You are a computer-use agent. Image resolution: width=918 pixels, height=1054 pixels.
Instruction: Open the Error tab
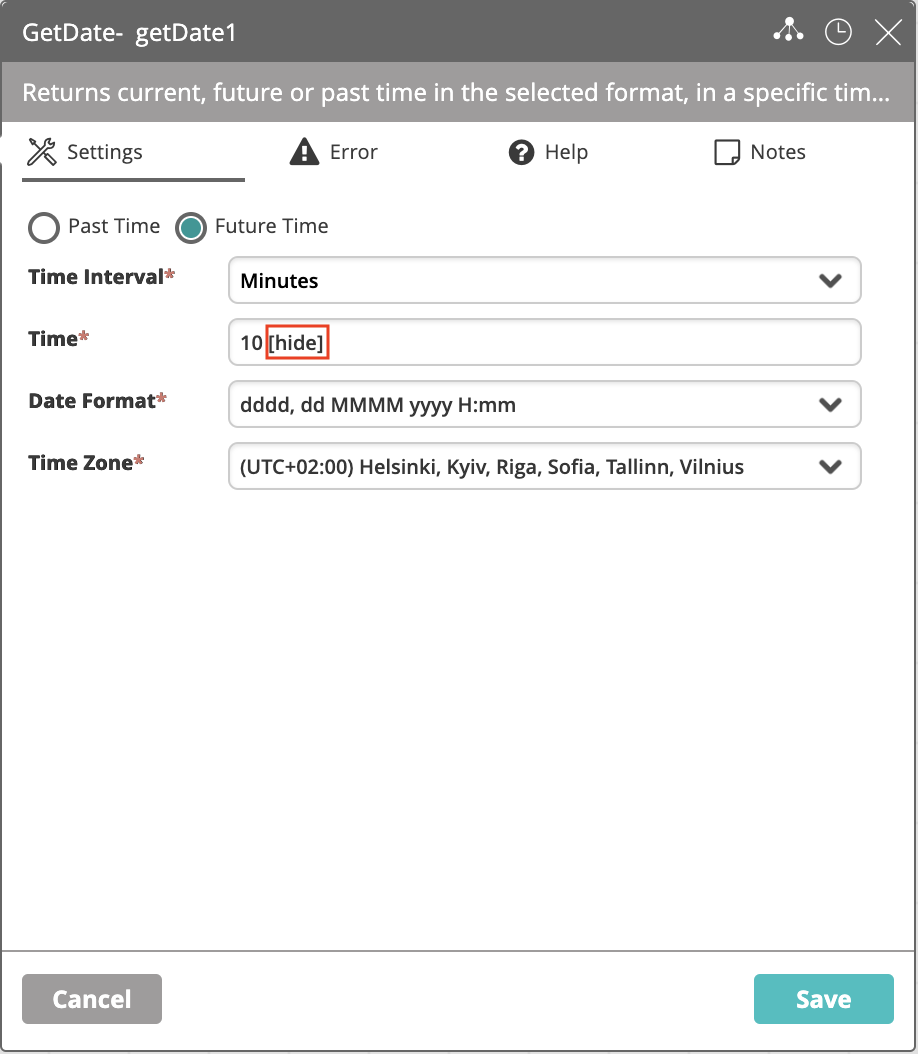[334, 152]
